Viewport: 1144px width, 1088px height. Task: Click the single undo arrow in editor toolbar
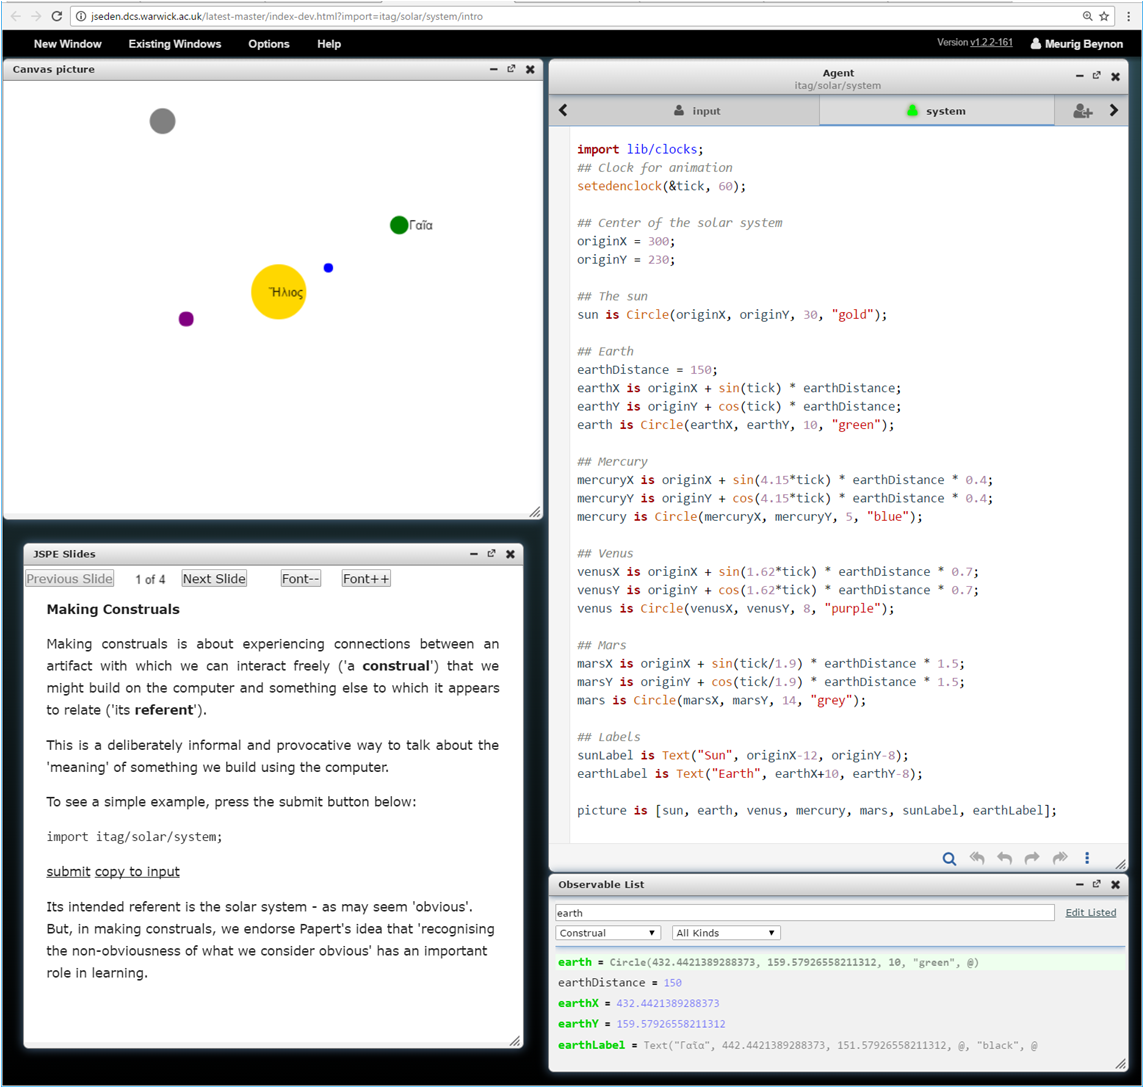coord(1004,858)
